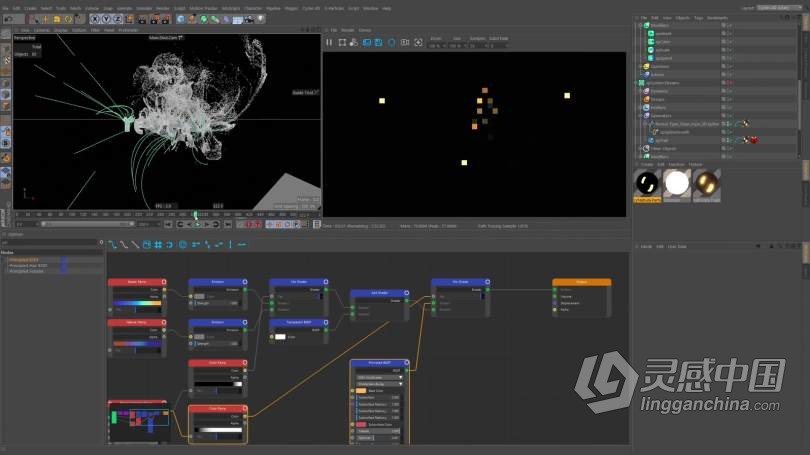
Task: Open the Window menu in the main menu bar
Action: pyautogui.click(x=370, y=8)
